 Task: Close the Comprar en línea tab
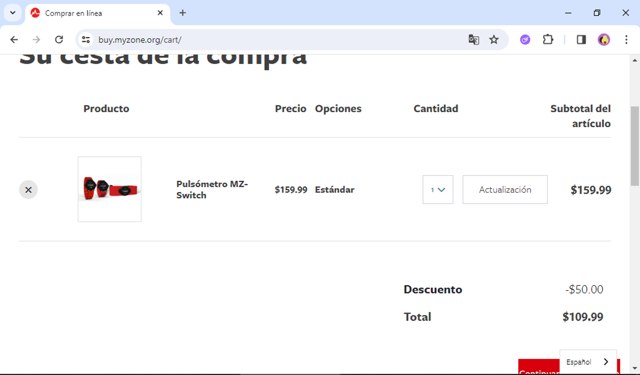160,13
